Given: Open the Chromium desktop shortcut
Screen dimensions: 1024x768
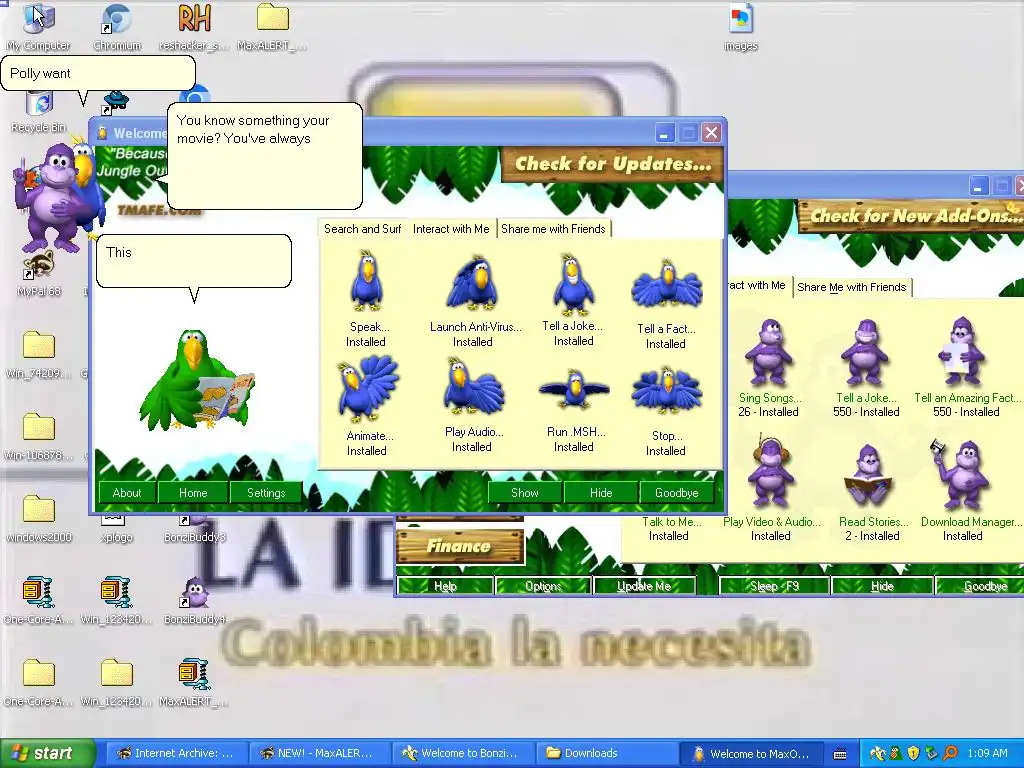Looking at the screenshot, I should [x=118, y=27].
